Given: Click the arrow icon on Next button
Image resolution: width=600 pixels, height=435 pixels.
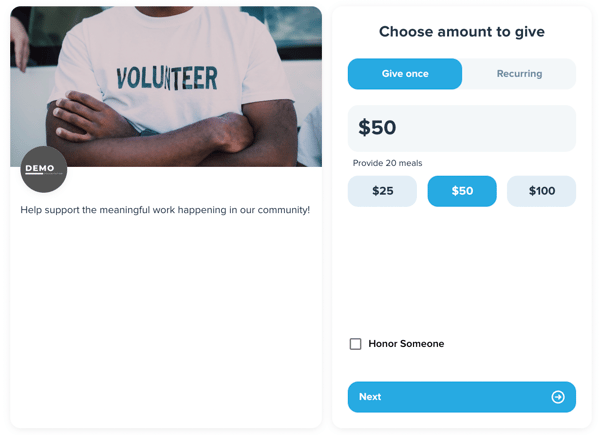Looking at the screenshot, I should (558, 397).
